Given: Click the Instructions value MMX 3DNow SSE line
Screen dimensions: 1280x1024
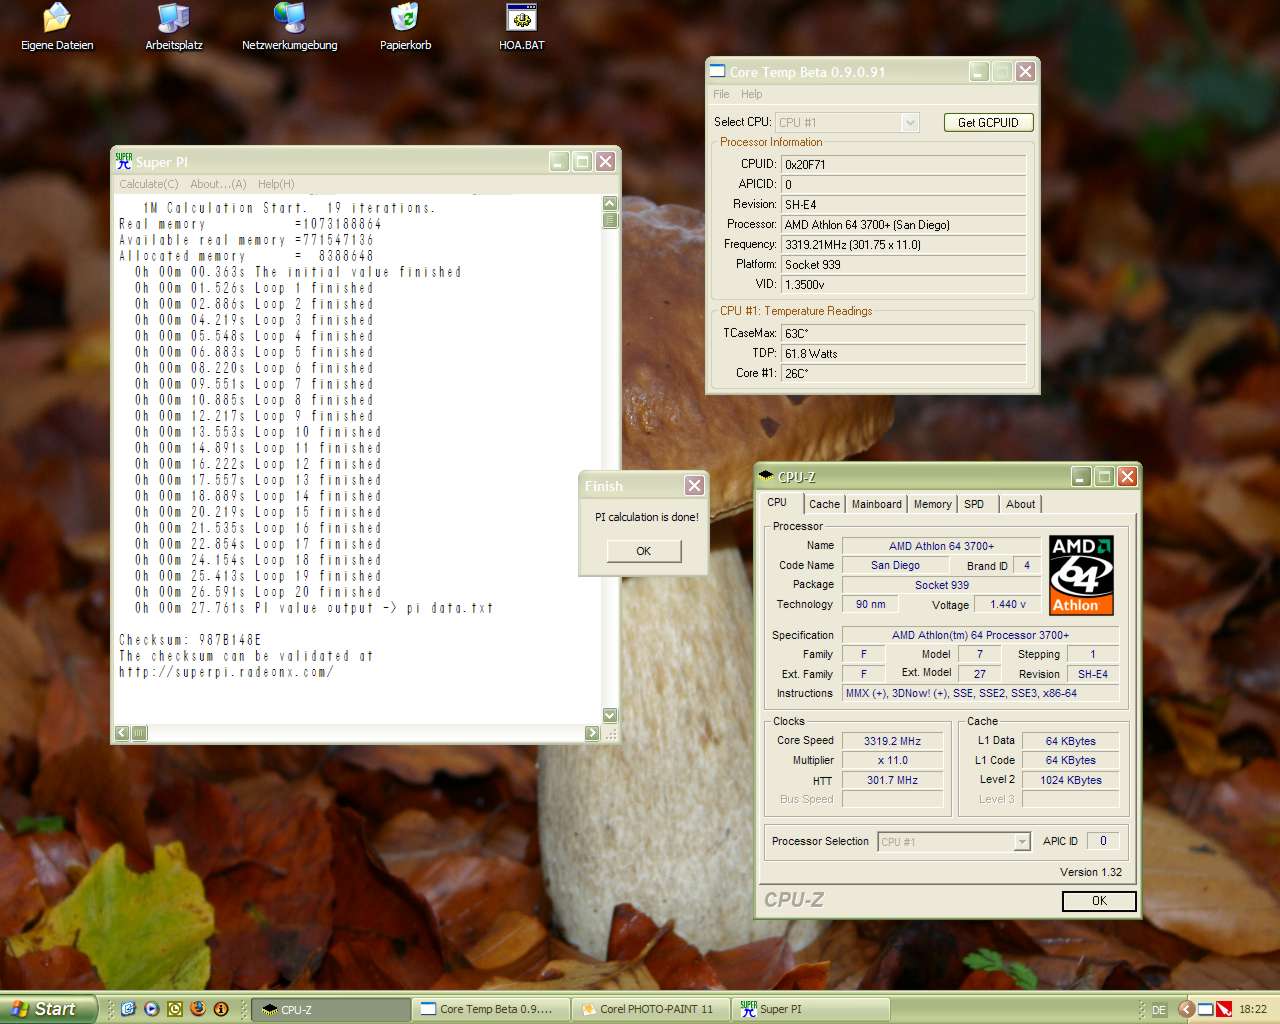Looking at the screenshot, I should [981, 693].
